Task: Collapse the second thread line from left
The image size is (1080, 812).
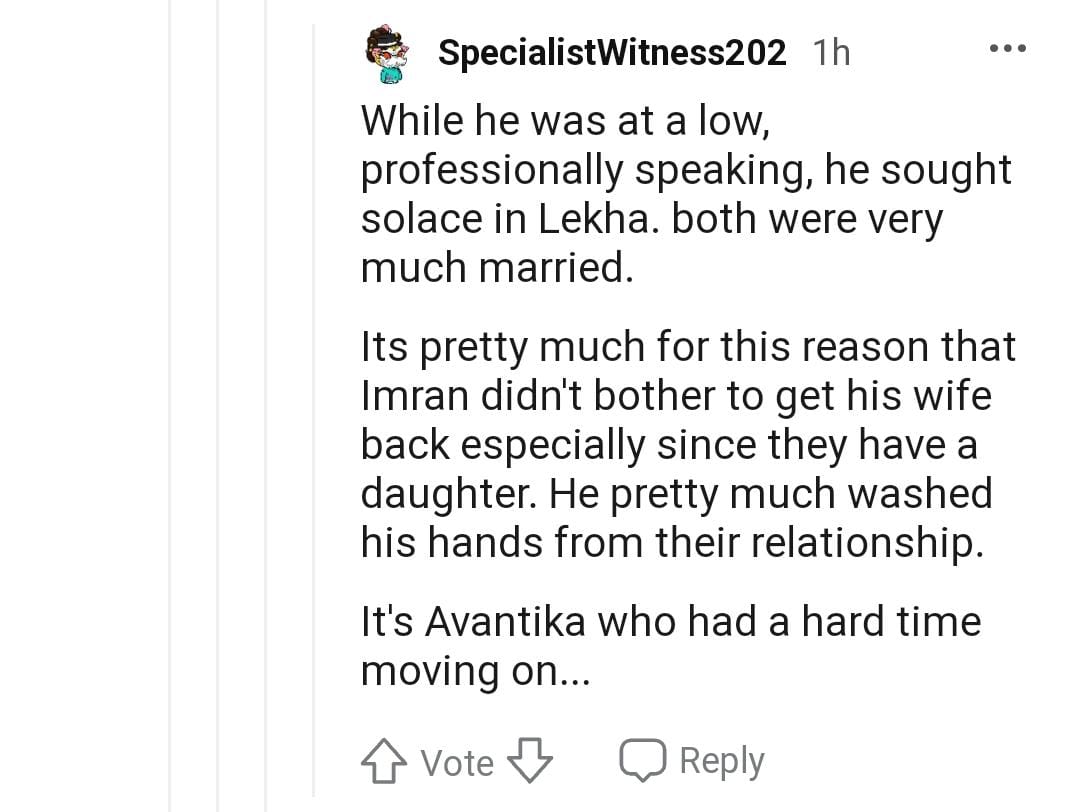Action: click(218, 400)
